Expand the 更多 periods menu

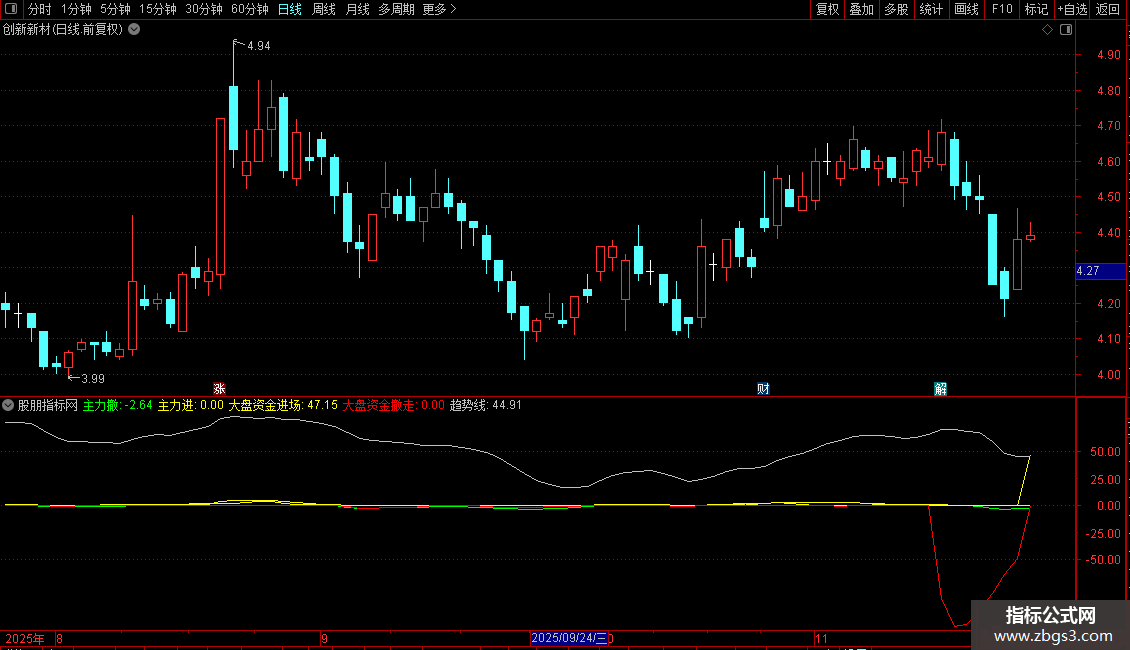click(x=439, y=9)
